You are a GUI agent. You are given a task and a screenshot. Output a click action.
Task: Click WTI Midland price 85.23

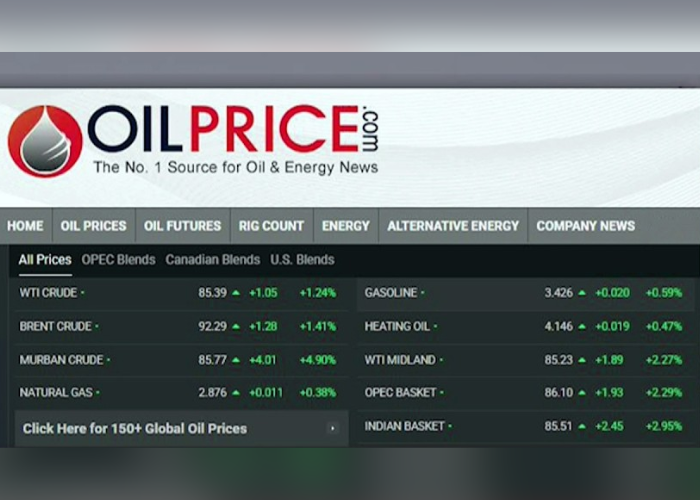(x=558, y=360)
